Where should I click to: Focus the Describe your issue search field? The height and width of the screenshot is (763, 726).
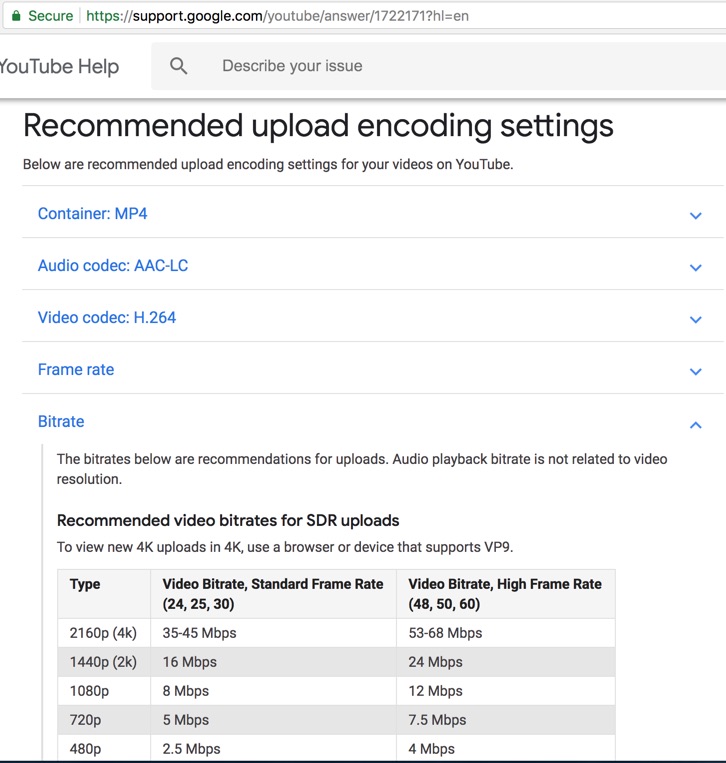coord(438,66)
